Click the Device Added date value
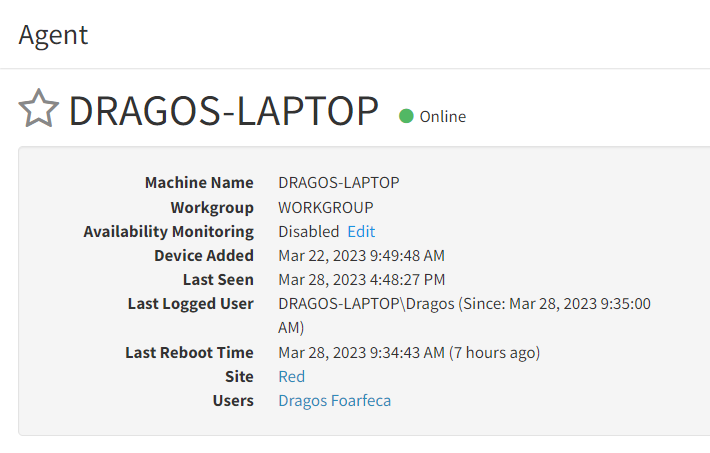The width and height of the screenshot is (710, 453). 361,256
